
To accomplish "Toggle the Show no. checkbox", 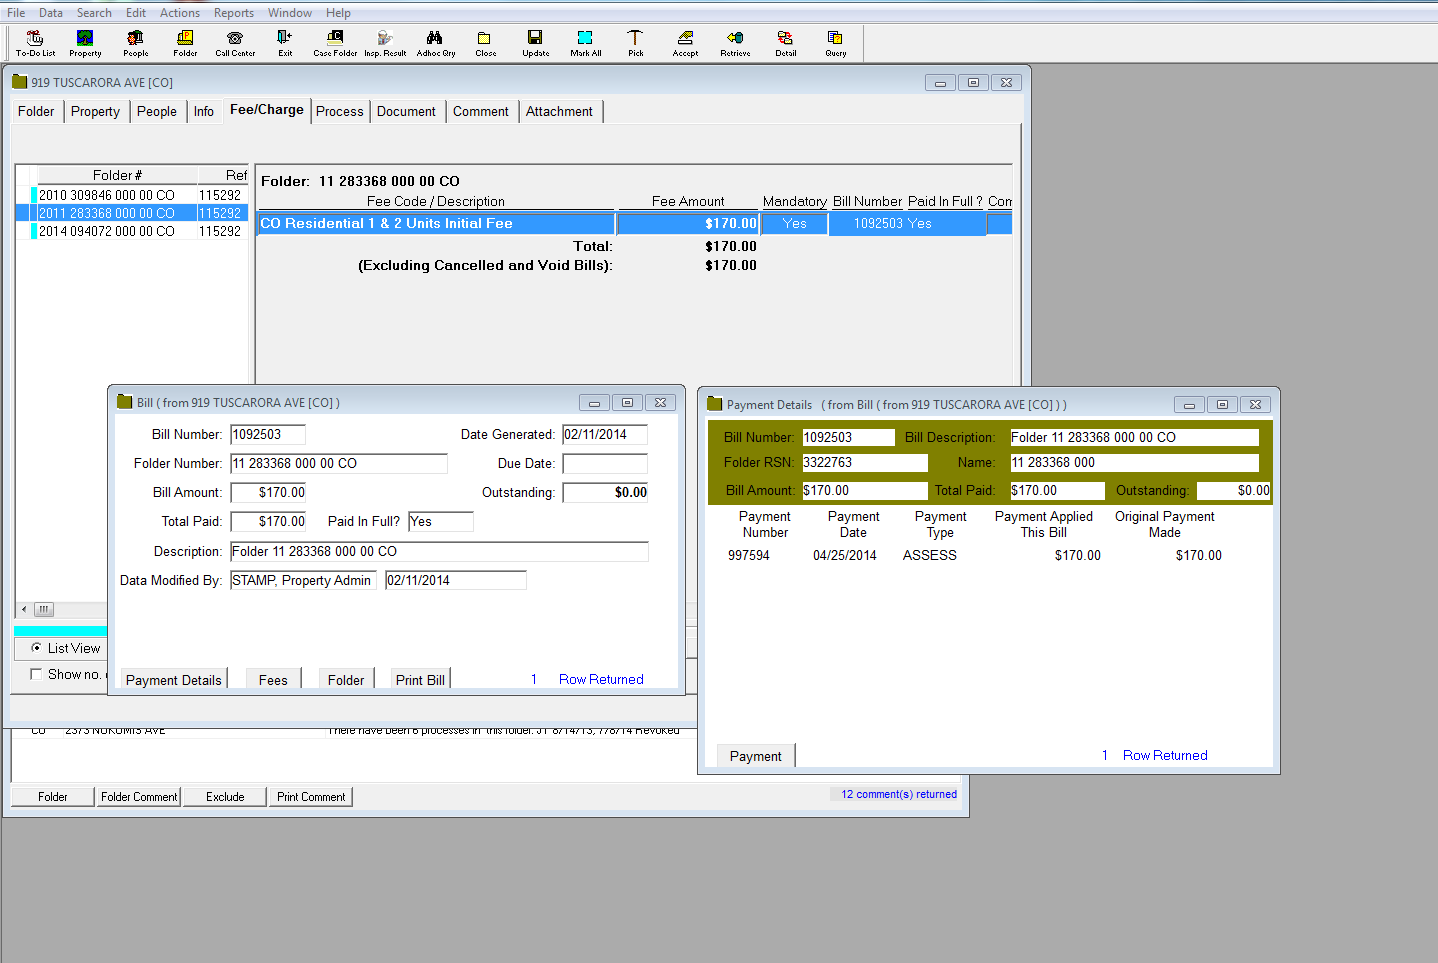I will (37, 674).
